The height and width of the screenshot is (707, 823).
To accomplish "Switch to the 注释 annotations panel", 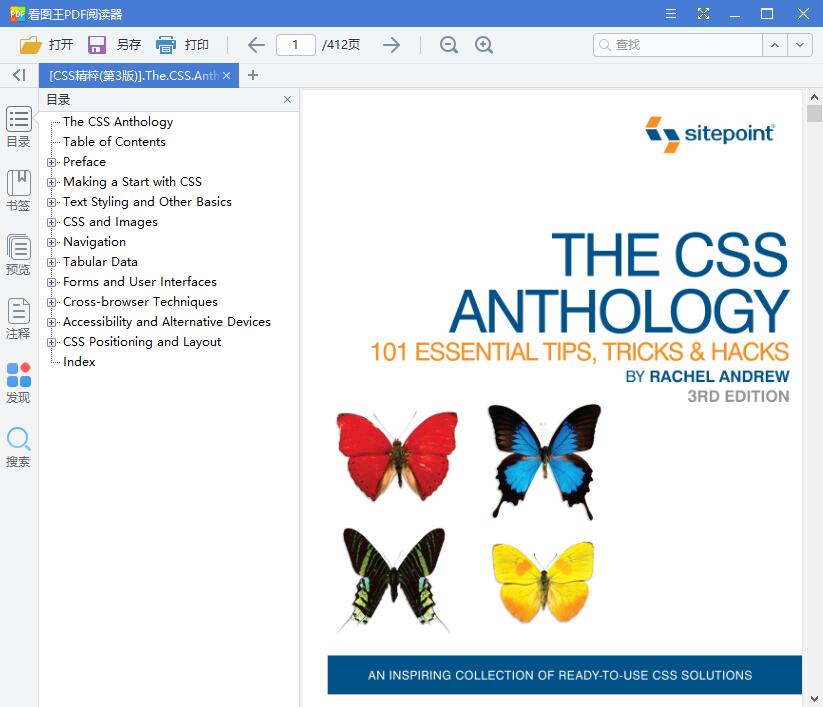I will 18,312.
